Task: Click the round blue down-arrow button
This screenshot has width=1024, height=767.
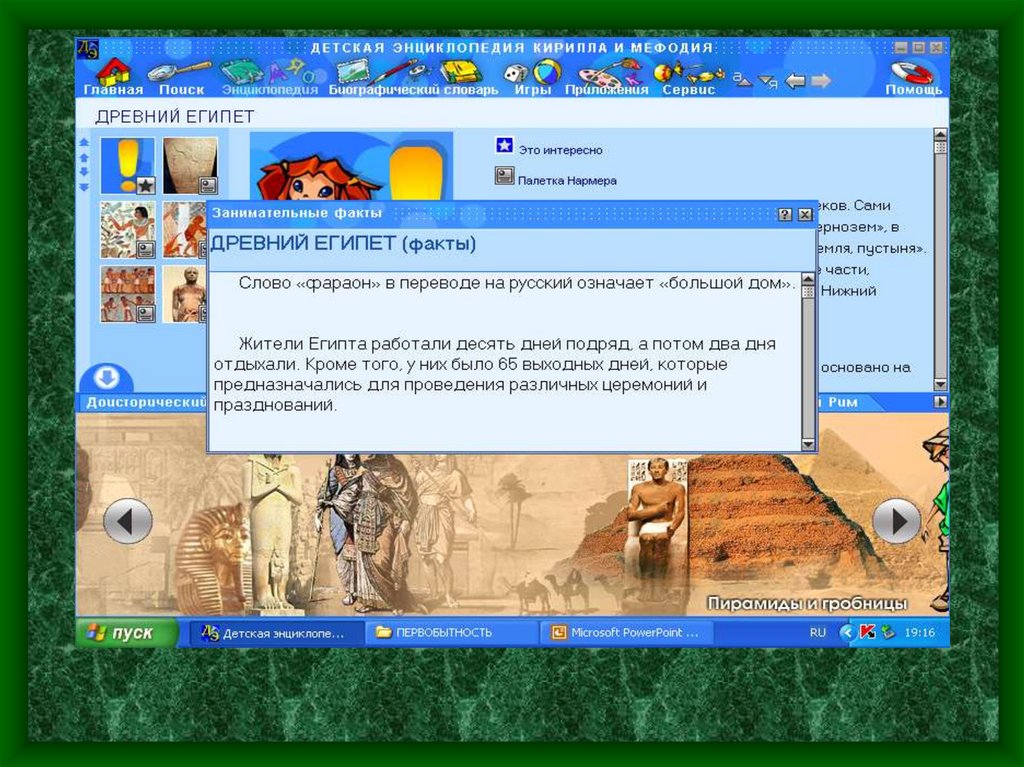Action: coord(106,378)
